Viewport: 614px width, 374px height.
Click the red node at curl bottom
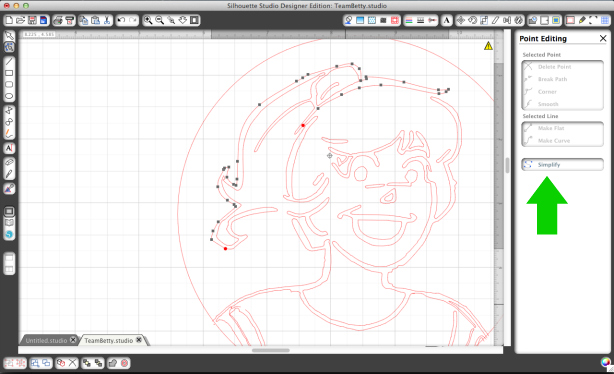pyautogui.click(x=225, y=249)
